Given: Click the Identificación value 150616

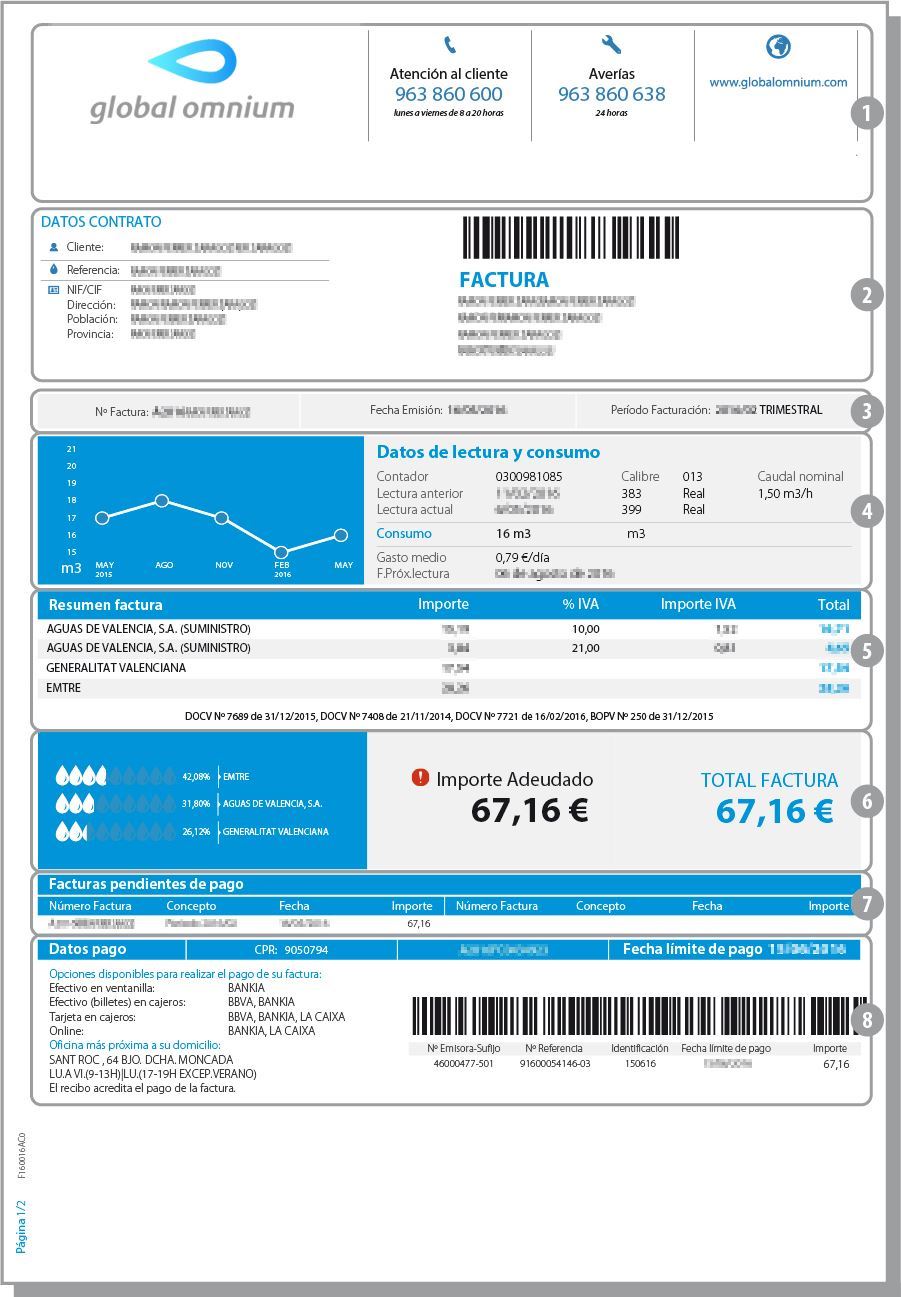Looking at the screenshot, I should pyautogui.click(x=640, y=1064).
